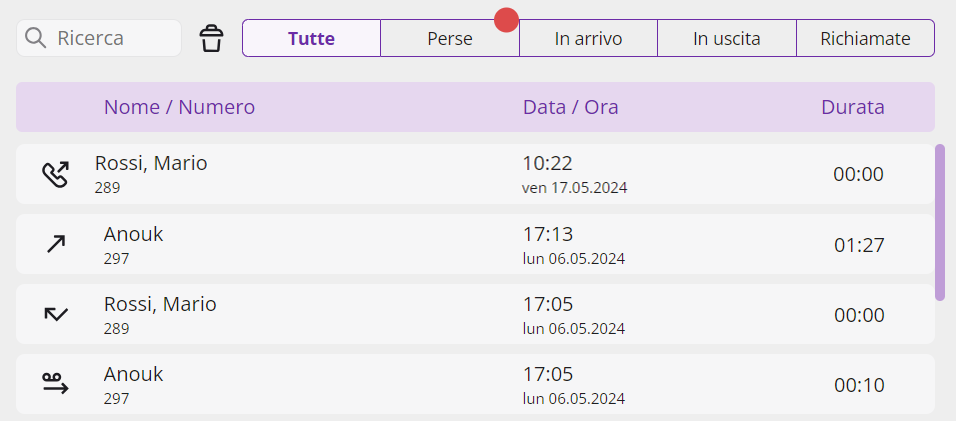Screen dimensions: 956x421
Task: Open the In uscita tab
Action: [727, 38]
